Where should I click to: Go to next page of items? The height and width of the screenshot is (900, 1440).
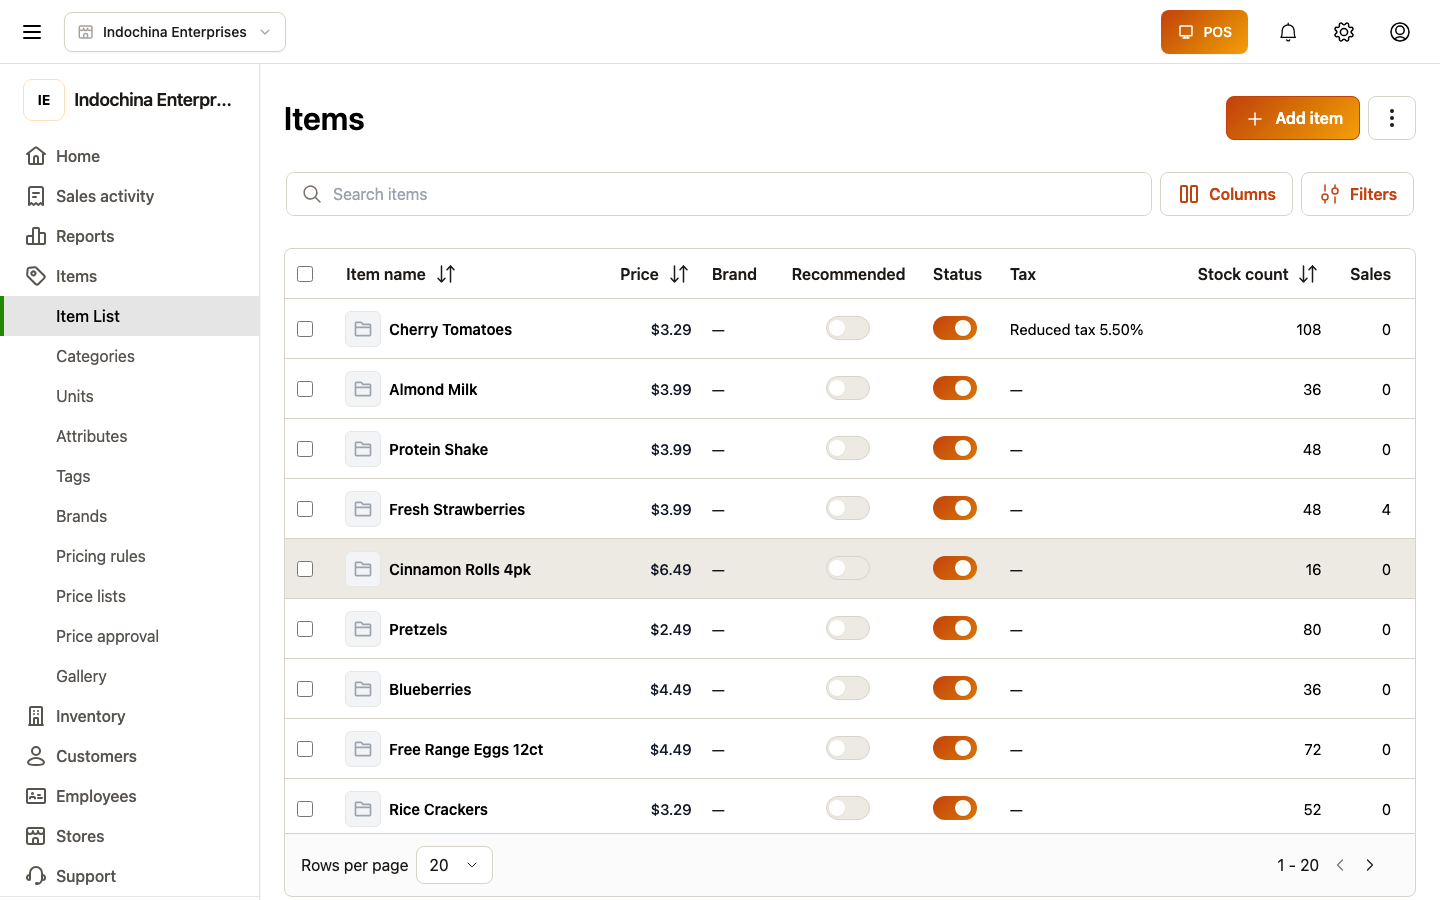coord(1370,865)
